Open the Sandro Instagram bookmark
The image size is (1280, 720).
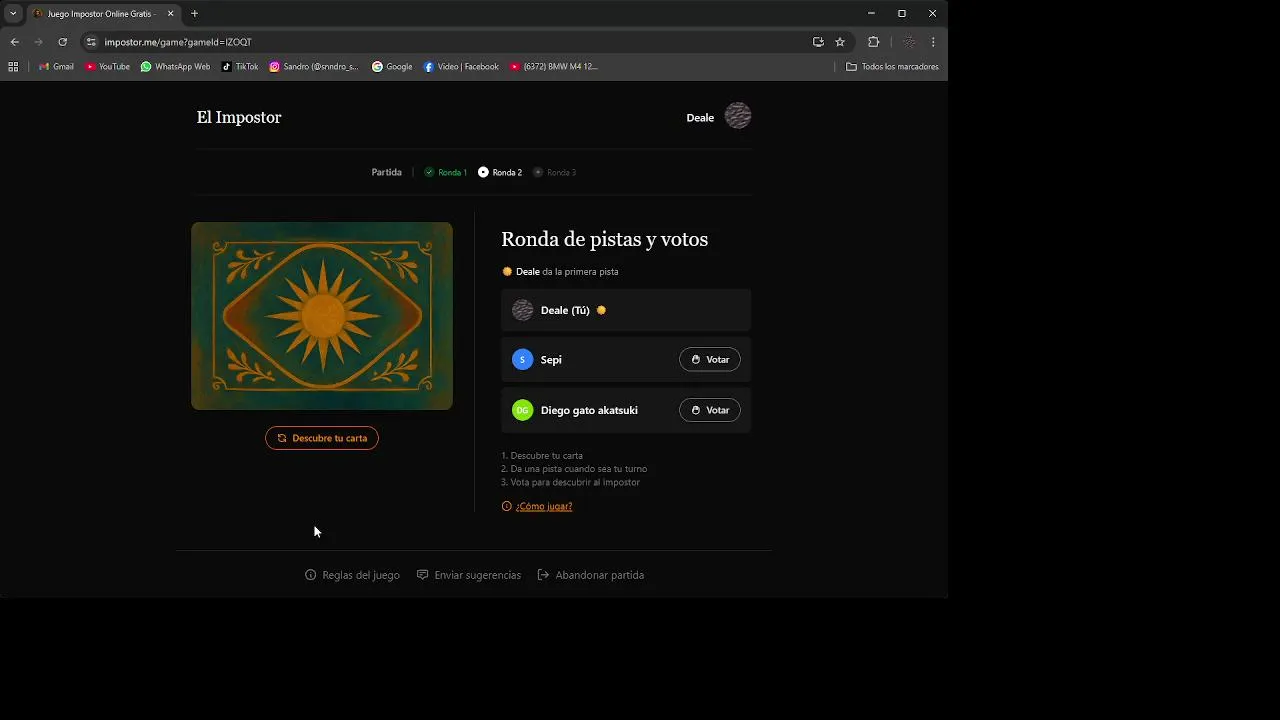[x=314, y=67]
